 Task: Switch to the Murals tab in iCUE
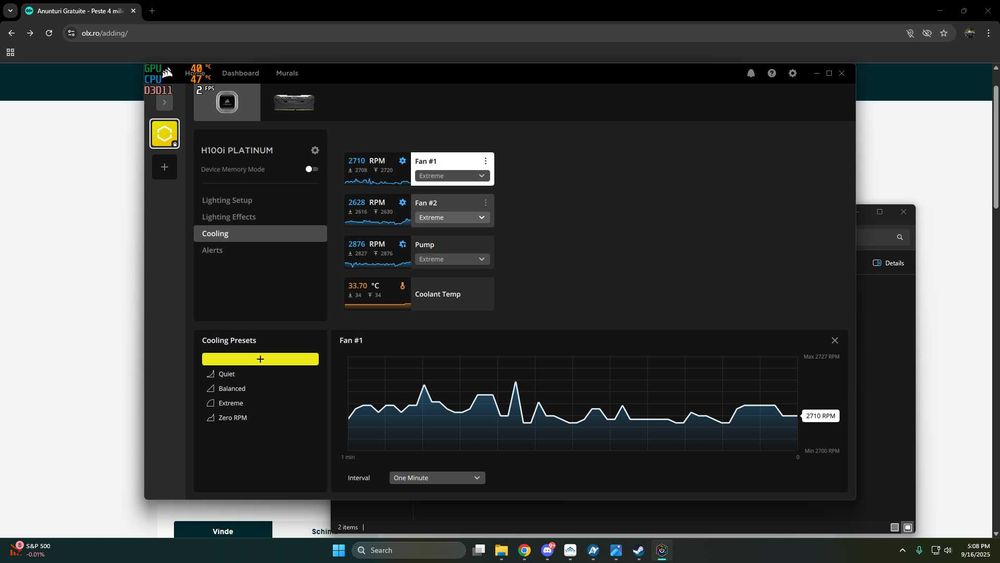pyautogui.click(x=287, y=73)
